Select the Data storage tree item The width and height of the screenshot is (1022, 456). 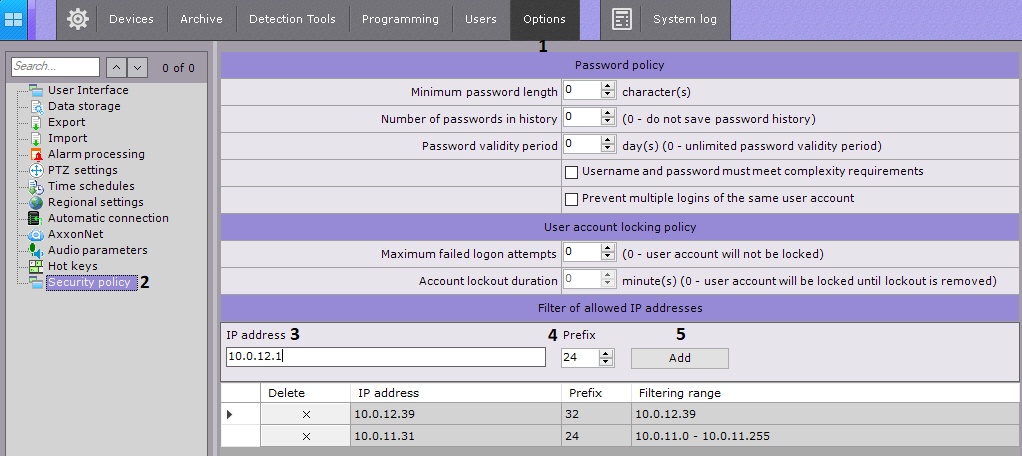click(x=84, y=106)
